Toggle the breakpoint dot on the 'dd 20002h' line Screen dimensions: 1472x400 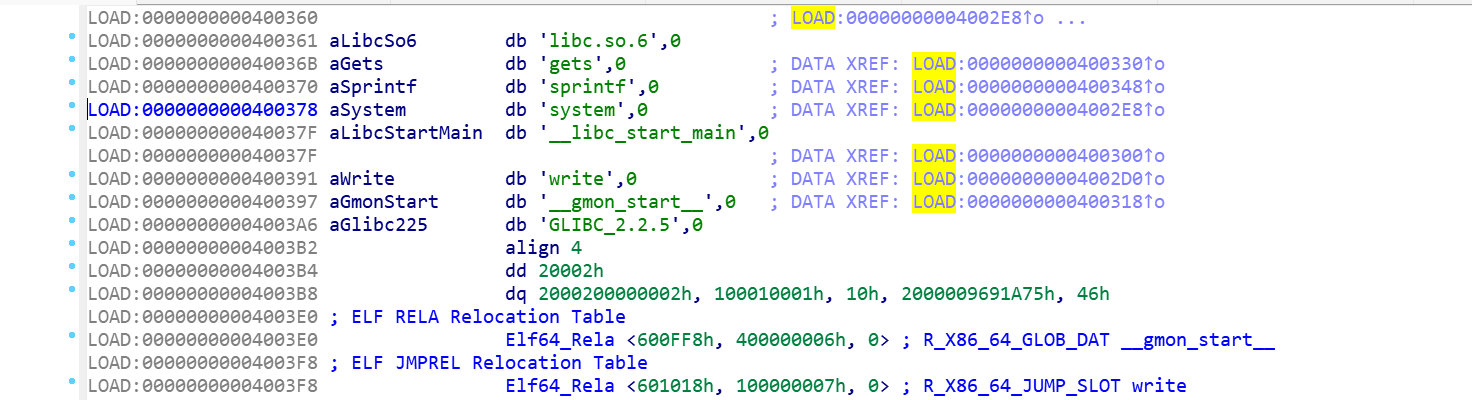[x=71, y=270]
